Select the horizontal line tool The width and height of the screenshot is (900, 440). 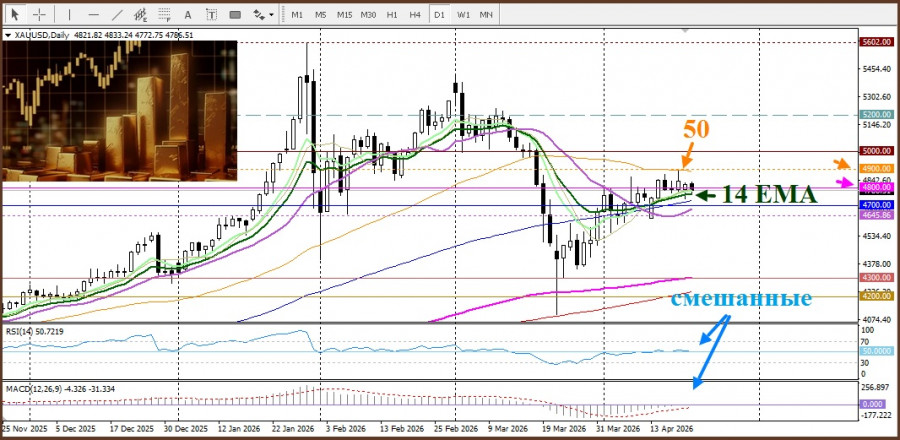92,15
